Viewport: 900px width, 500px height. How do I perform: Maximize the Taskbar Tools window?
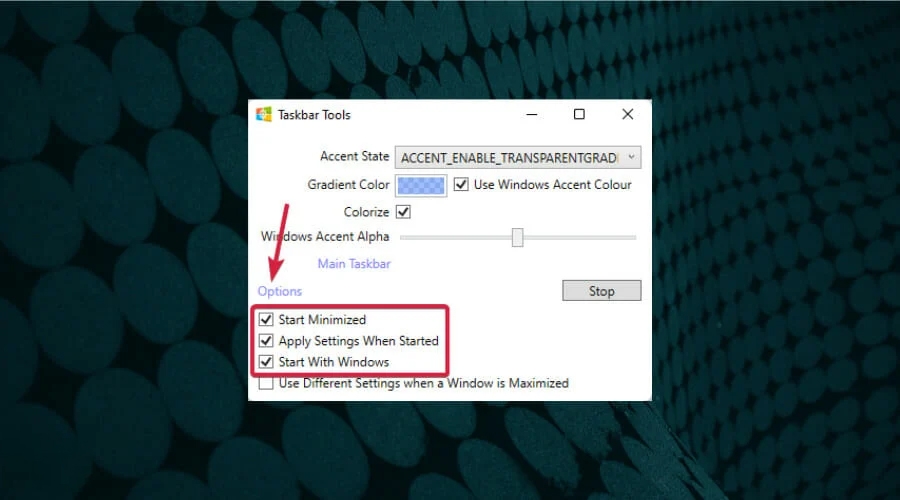point(579,114)
